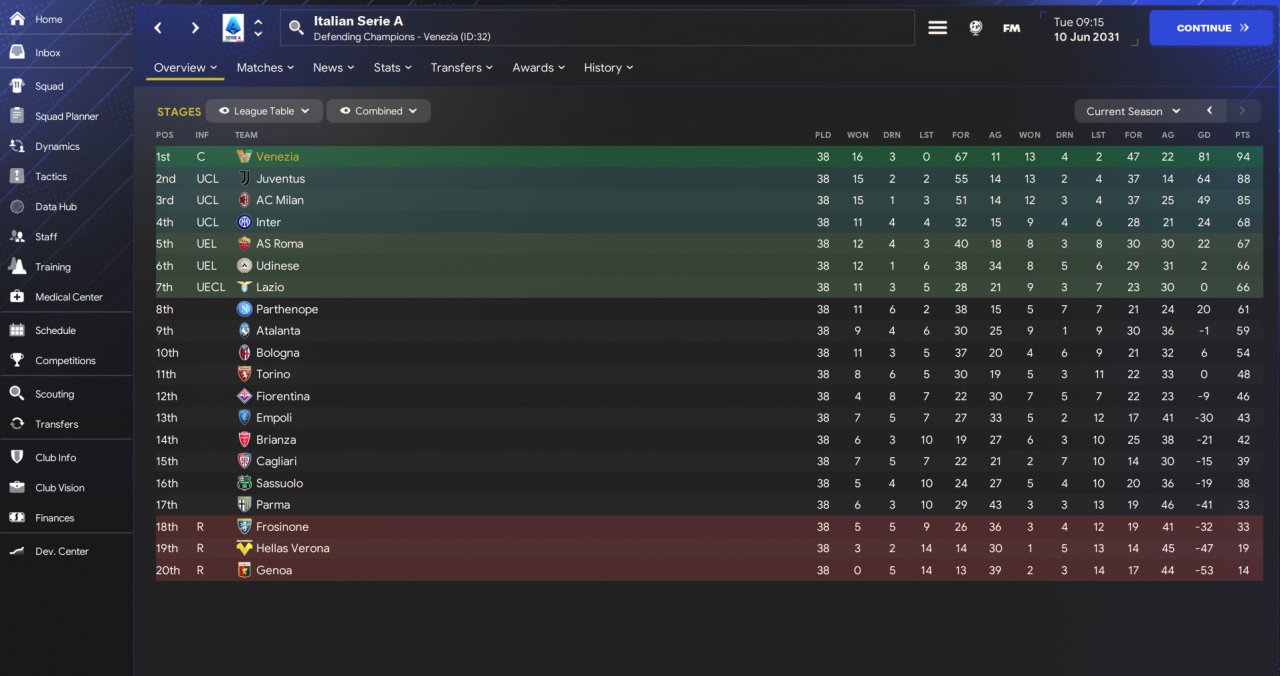Expand the League Table view dropdown
1280x676 pixels.
265,111
